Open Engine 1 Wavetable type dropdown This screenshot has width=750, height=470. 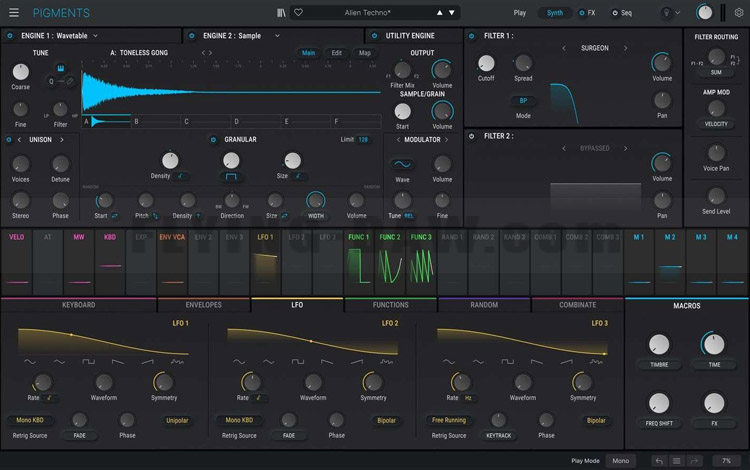pos(93,35)
